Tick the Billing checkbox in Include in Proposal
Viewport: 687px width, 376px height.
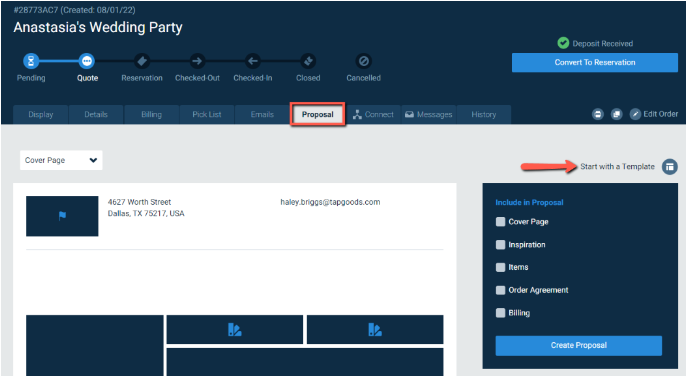pyautogui.click(x=500, y=313)
